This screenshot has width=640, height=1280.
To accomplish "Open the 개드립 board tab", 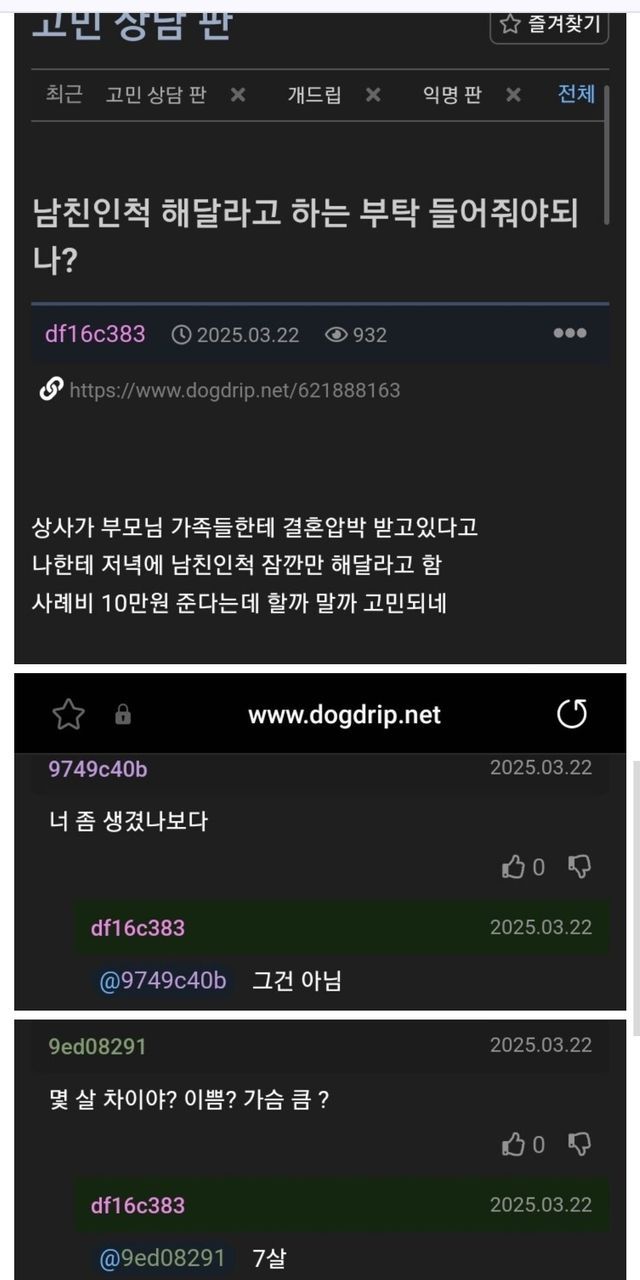I will (x=314, y=95).
